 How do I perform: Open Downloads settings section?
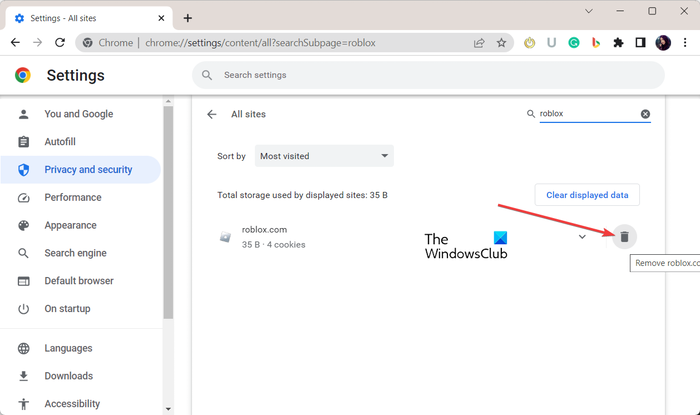point(69,376)
